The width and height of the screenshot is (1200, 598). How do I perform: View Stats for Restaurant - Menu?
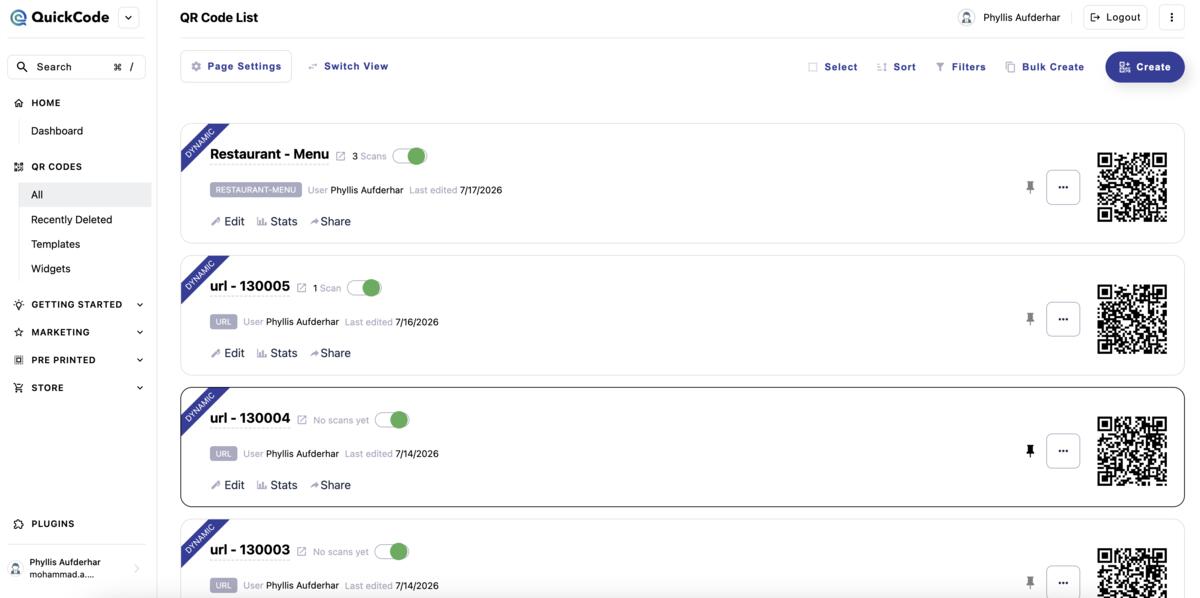pos(277,222)
